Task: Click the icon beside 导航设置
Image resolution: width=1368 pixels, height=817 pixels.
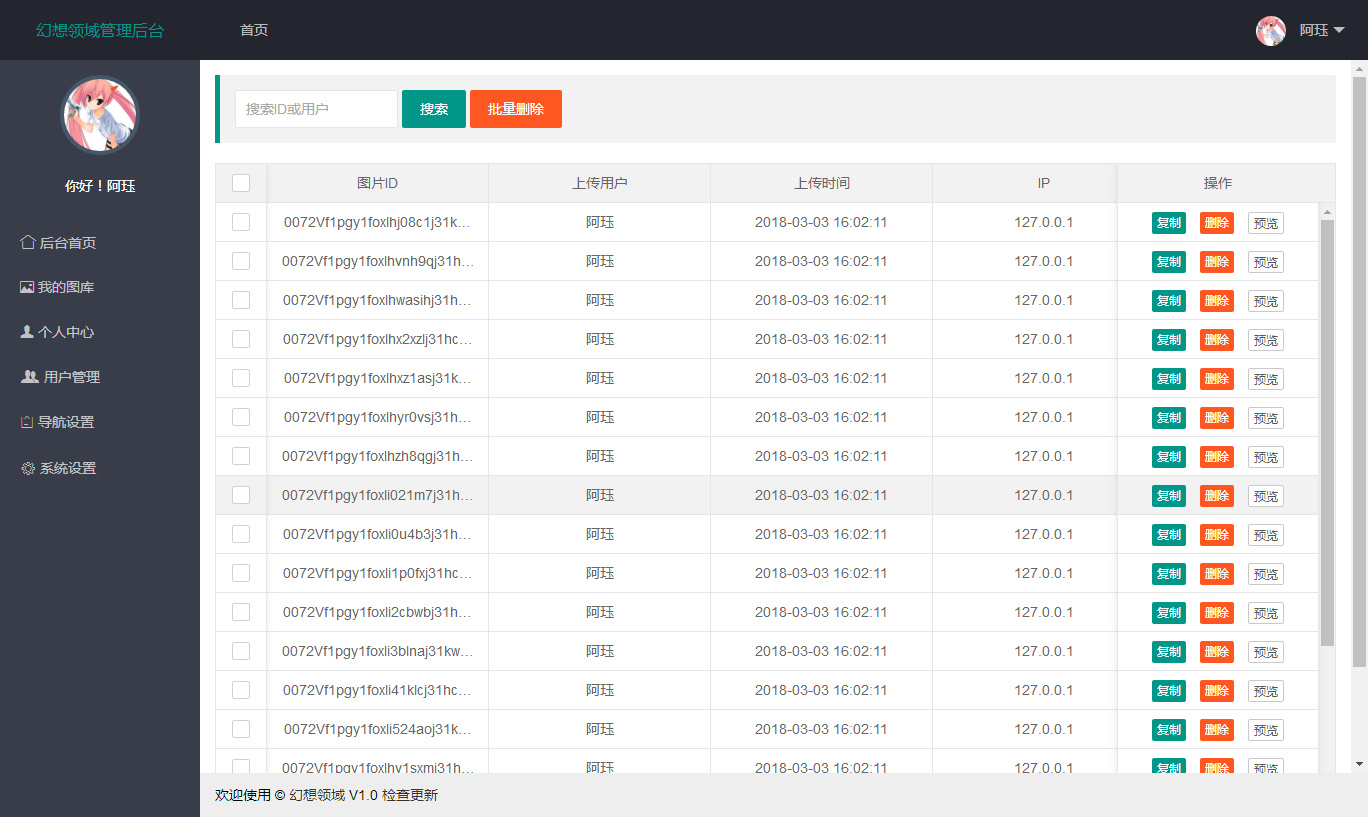Action: click(27, 422)
